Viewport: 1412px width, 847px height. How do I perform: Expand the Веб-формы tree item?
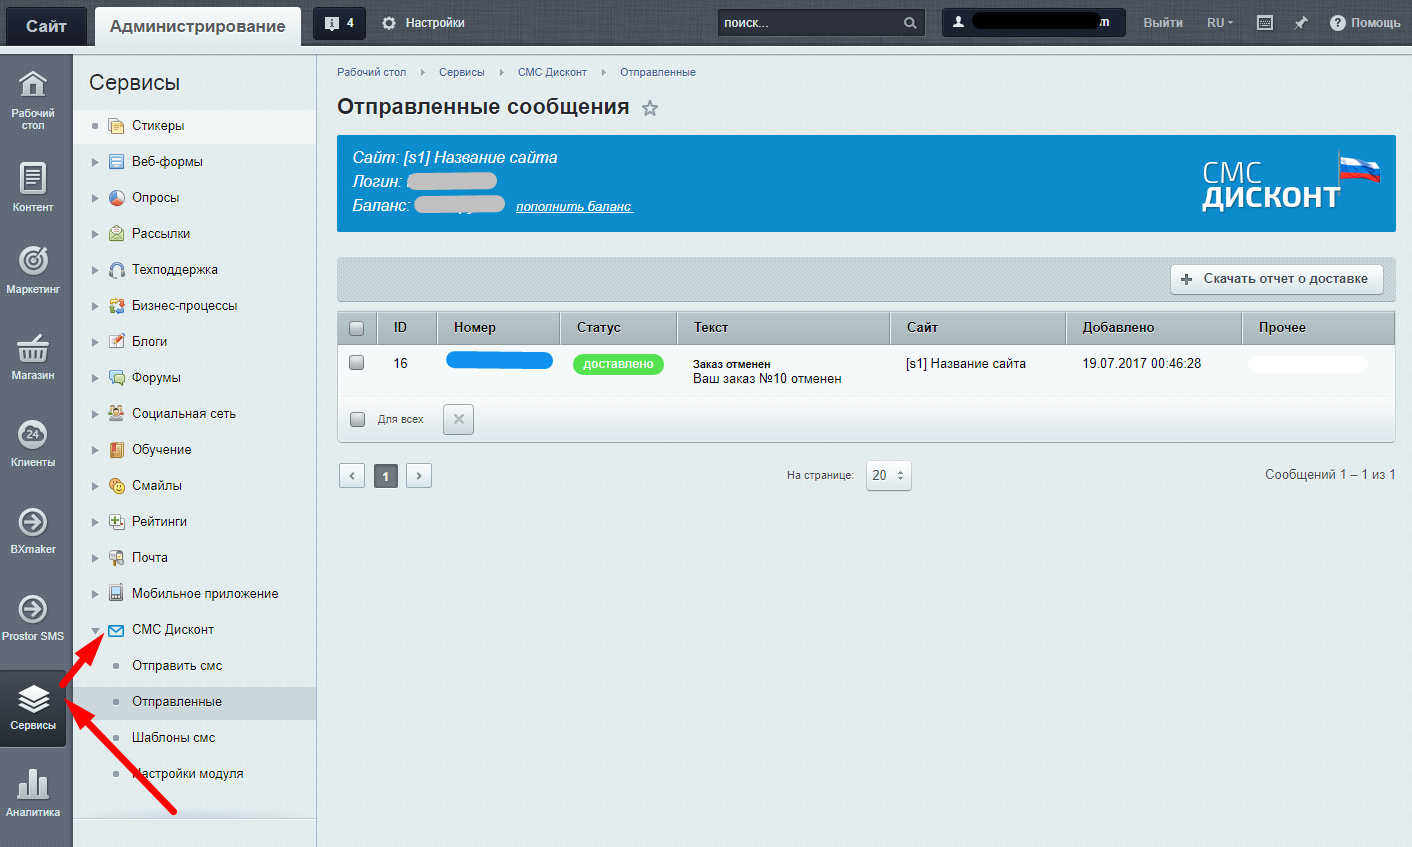[95, 162]
